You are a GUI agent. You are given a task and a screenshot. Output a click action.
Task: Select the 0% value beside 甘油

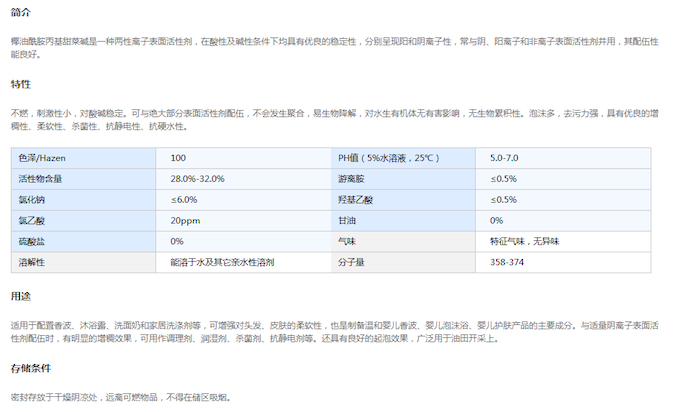[563, 220]
